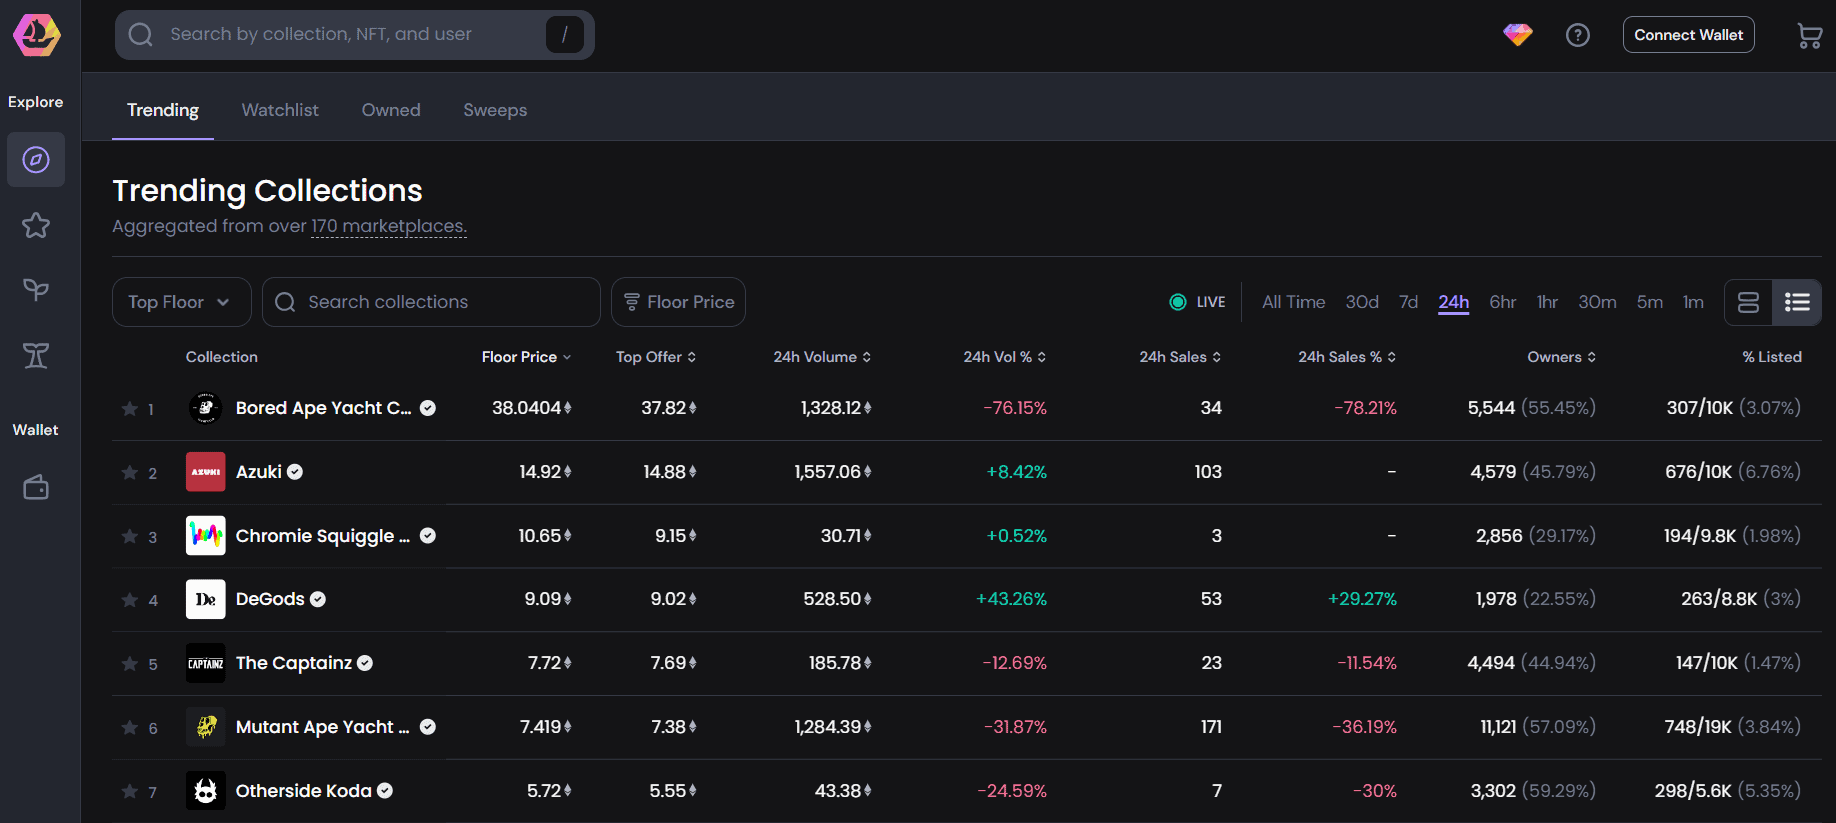Select the 24h time range

coord(1454,302)
